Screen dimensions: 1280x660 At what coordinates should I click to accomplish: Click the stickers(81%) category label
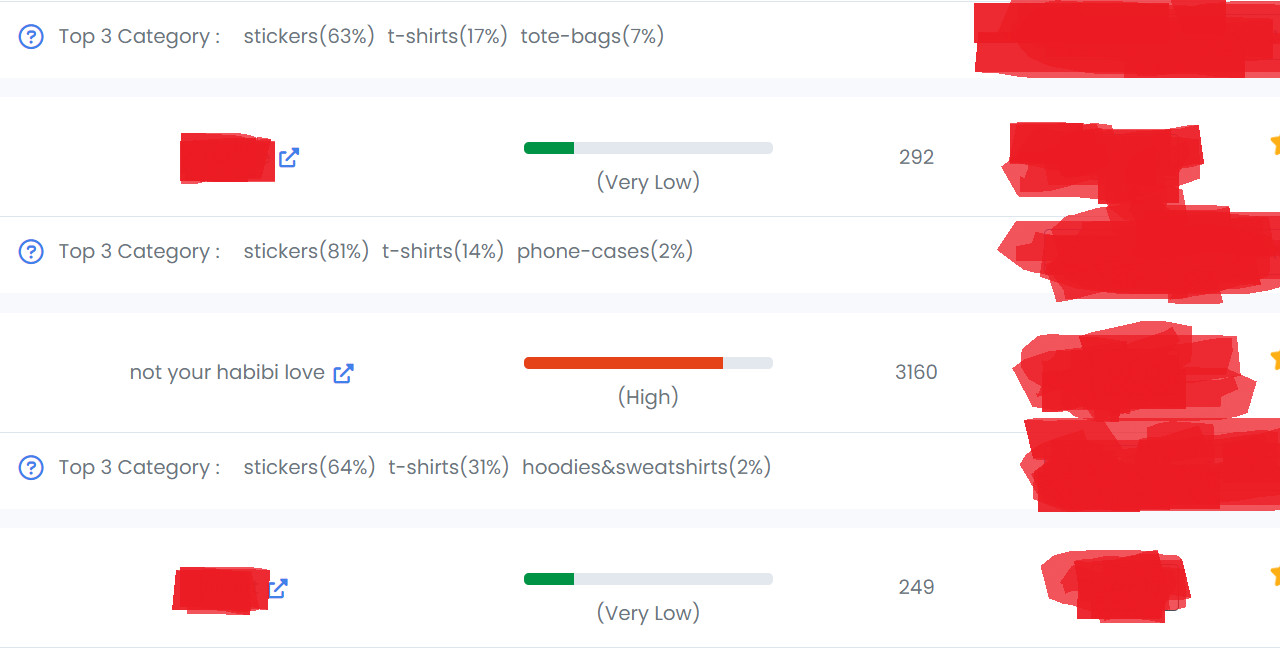pyautogui.click(x=306, y=252)
